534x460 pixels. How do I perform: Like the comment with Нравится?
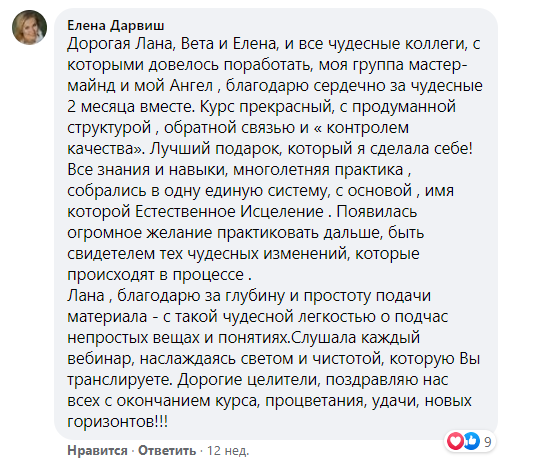[97, 450]
